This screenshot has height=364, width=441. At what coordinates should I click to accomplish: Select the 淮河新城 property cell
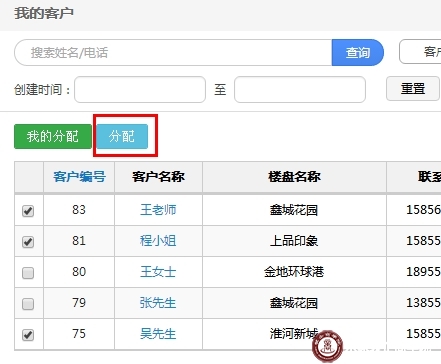(294, 334)
